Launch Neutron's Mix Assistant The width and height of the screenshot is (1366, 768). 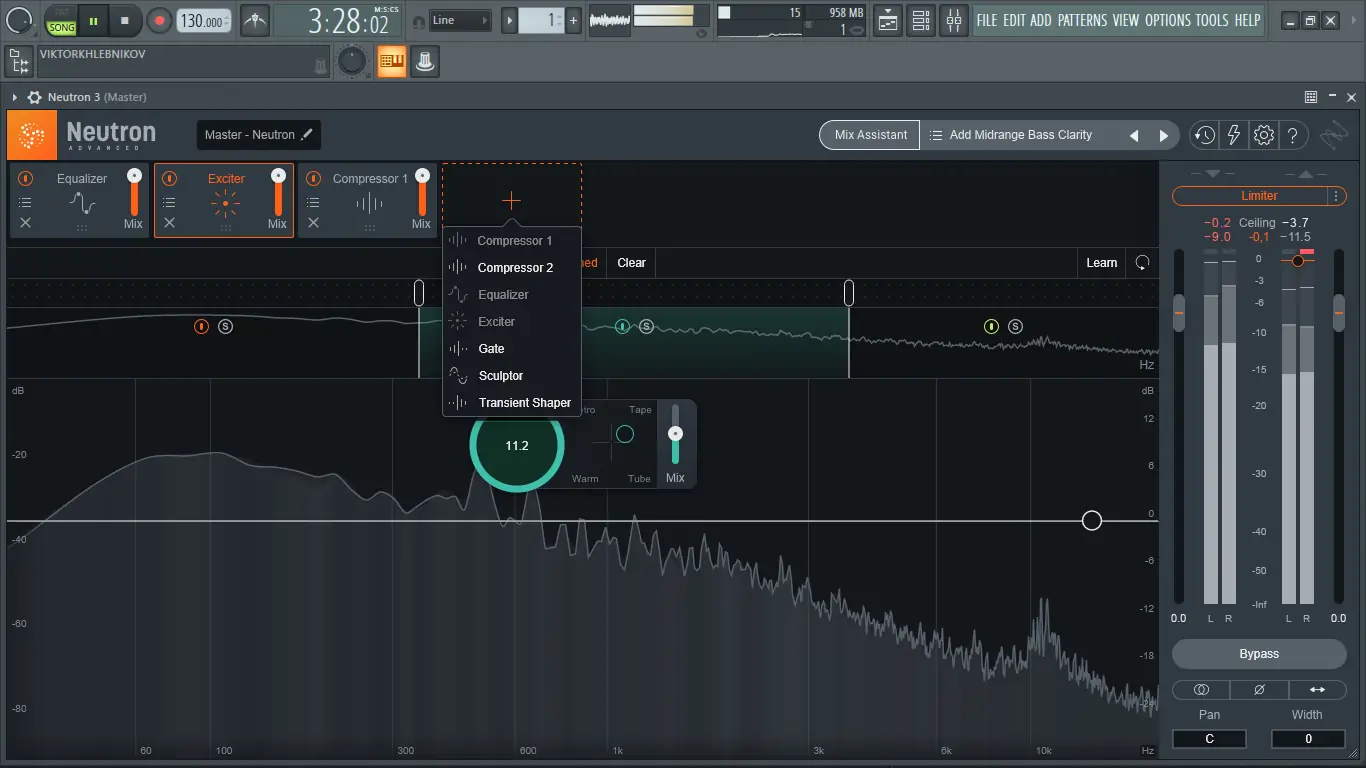(868, 134)
